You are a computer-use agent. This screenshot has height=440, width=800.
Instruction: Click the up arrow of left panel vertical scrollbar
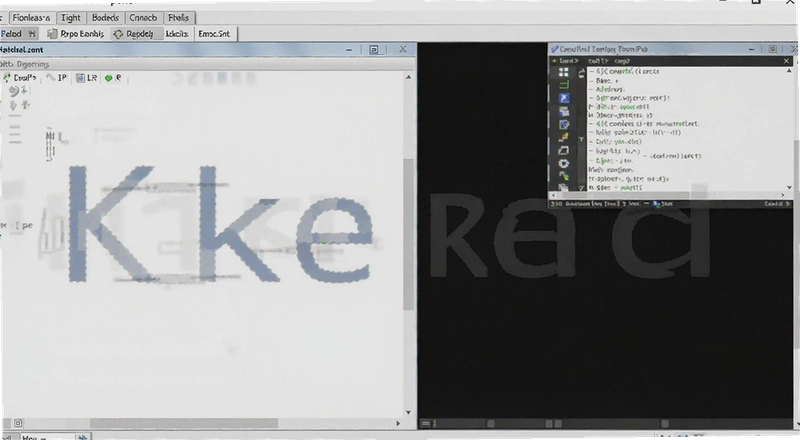[408, 77]
